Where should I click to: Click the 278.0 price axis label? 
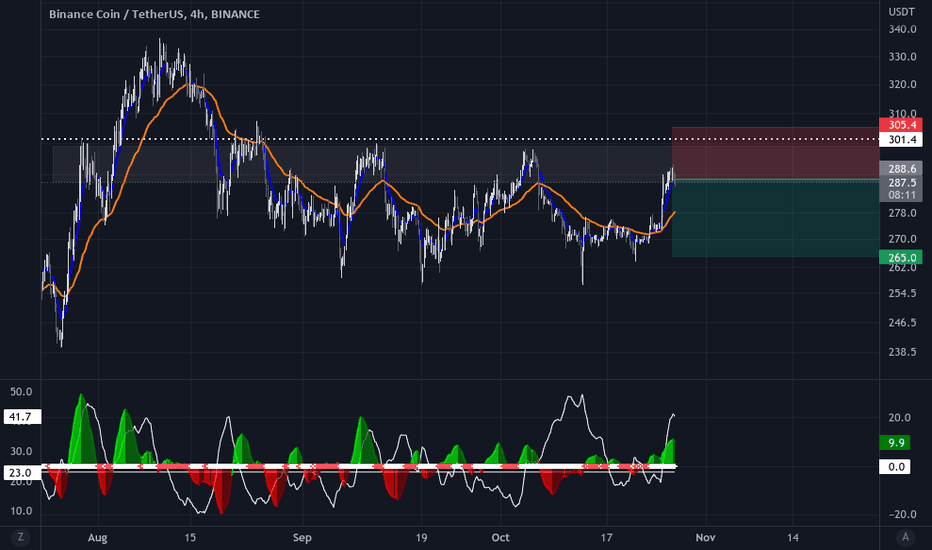(902, 213)
